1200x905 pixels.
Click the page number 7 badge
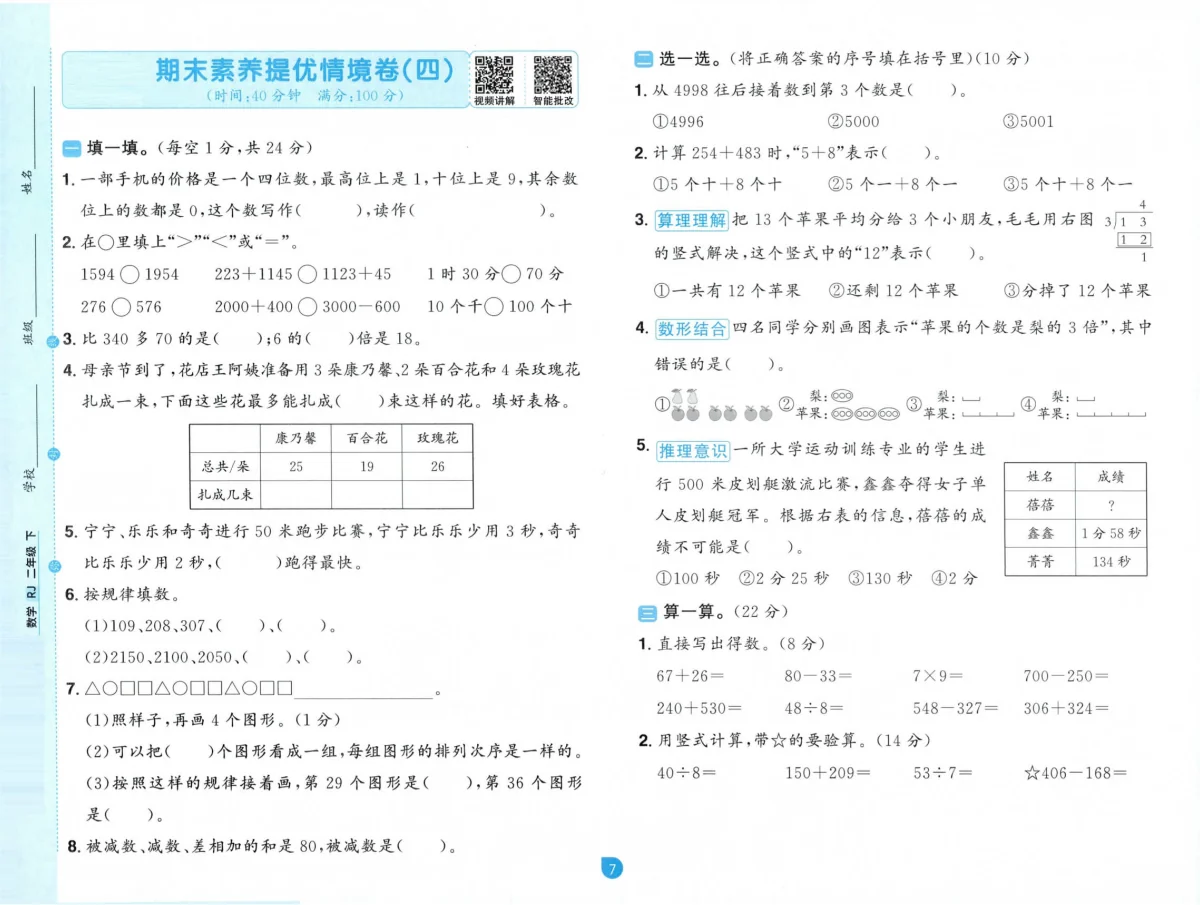click(x=613, y=868)
